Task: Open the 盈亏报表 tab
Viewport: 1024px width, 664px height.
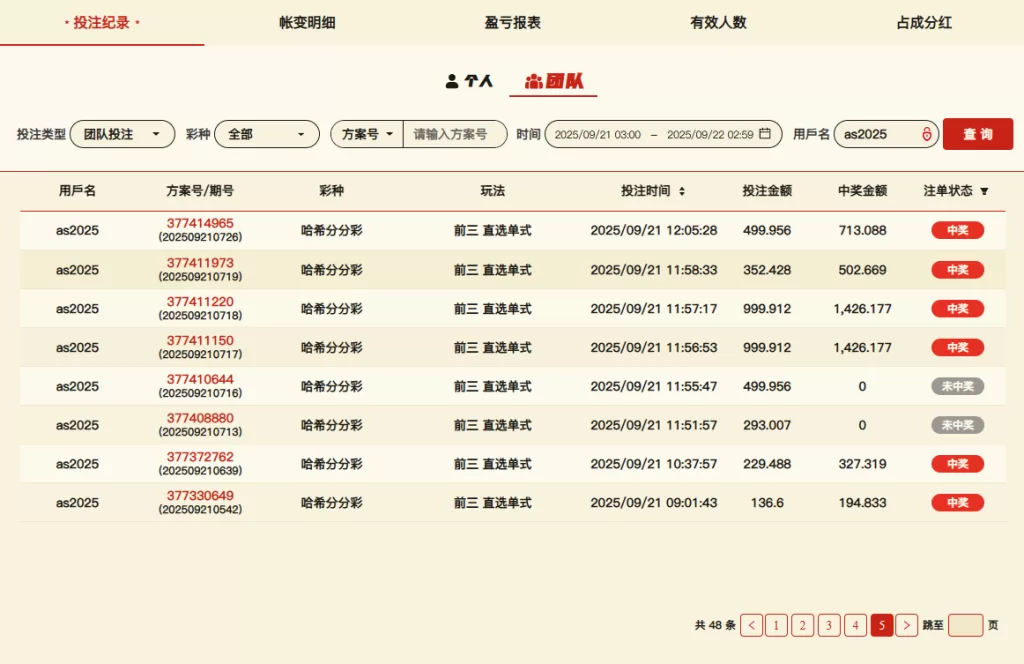Action: 512,22
